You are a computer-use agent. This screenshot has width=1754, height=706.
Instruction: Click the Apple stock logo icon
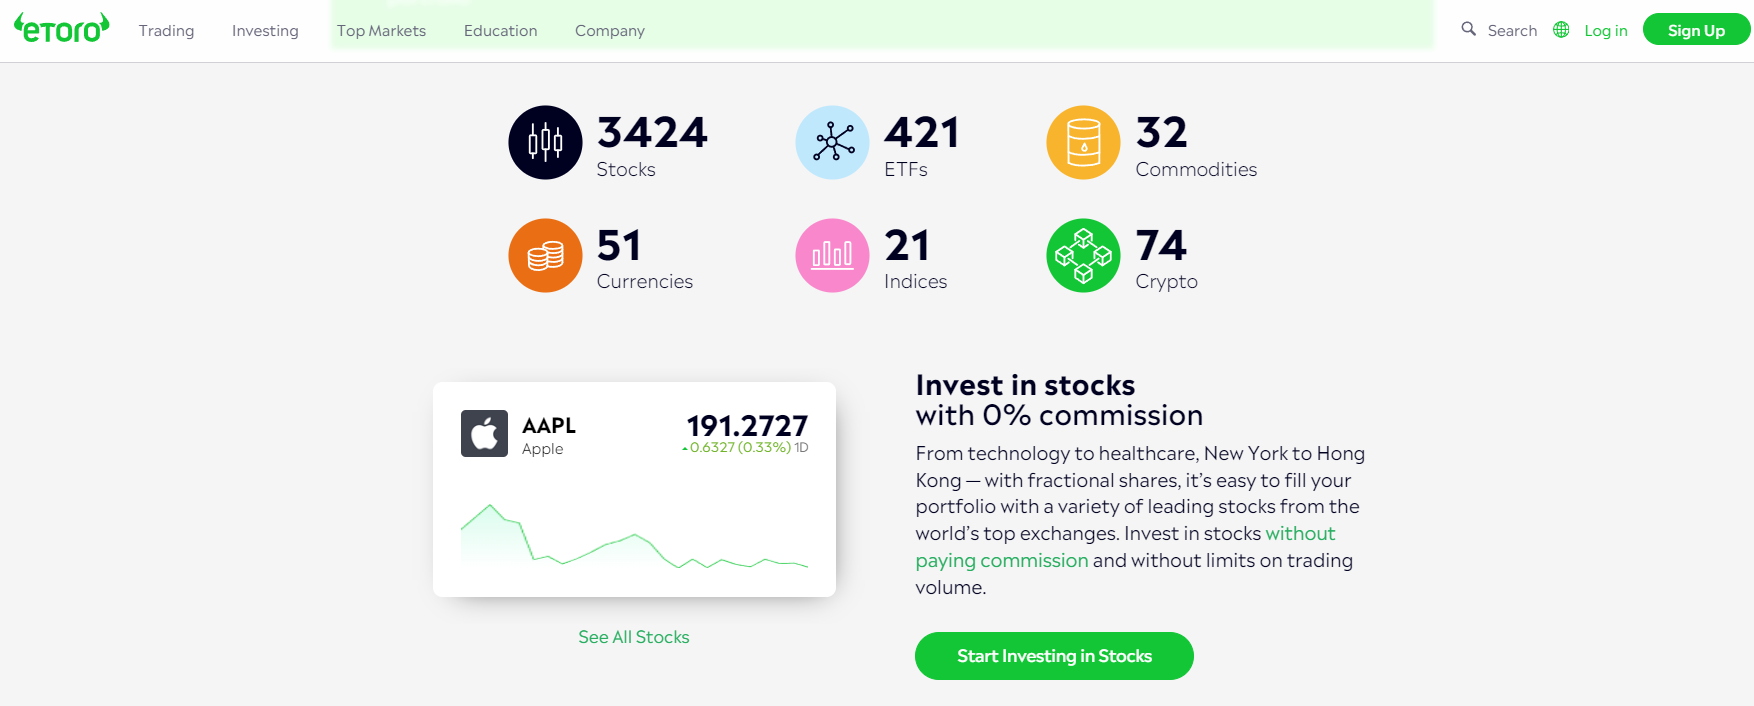click(484, 433)
